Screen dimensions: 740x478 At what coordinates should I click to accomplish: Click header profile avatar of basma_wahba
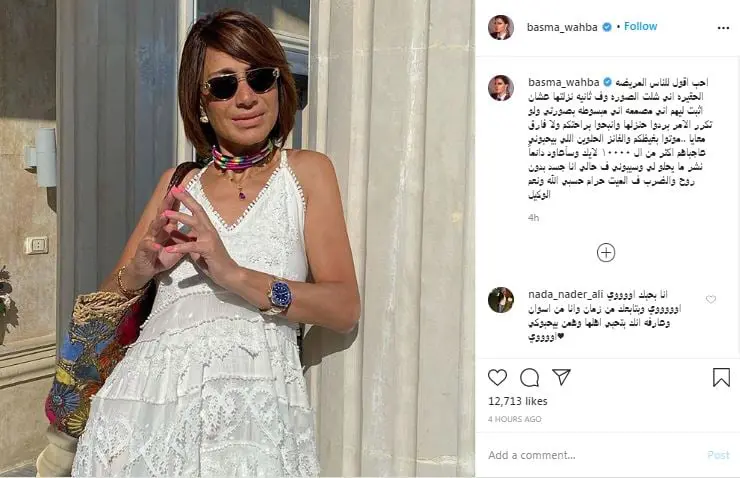(501, 27)
